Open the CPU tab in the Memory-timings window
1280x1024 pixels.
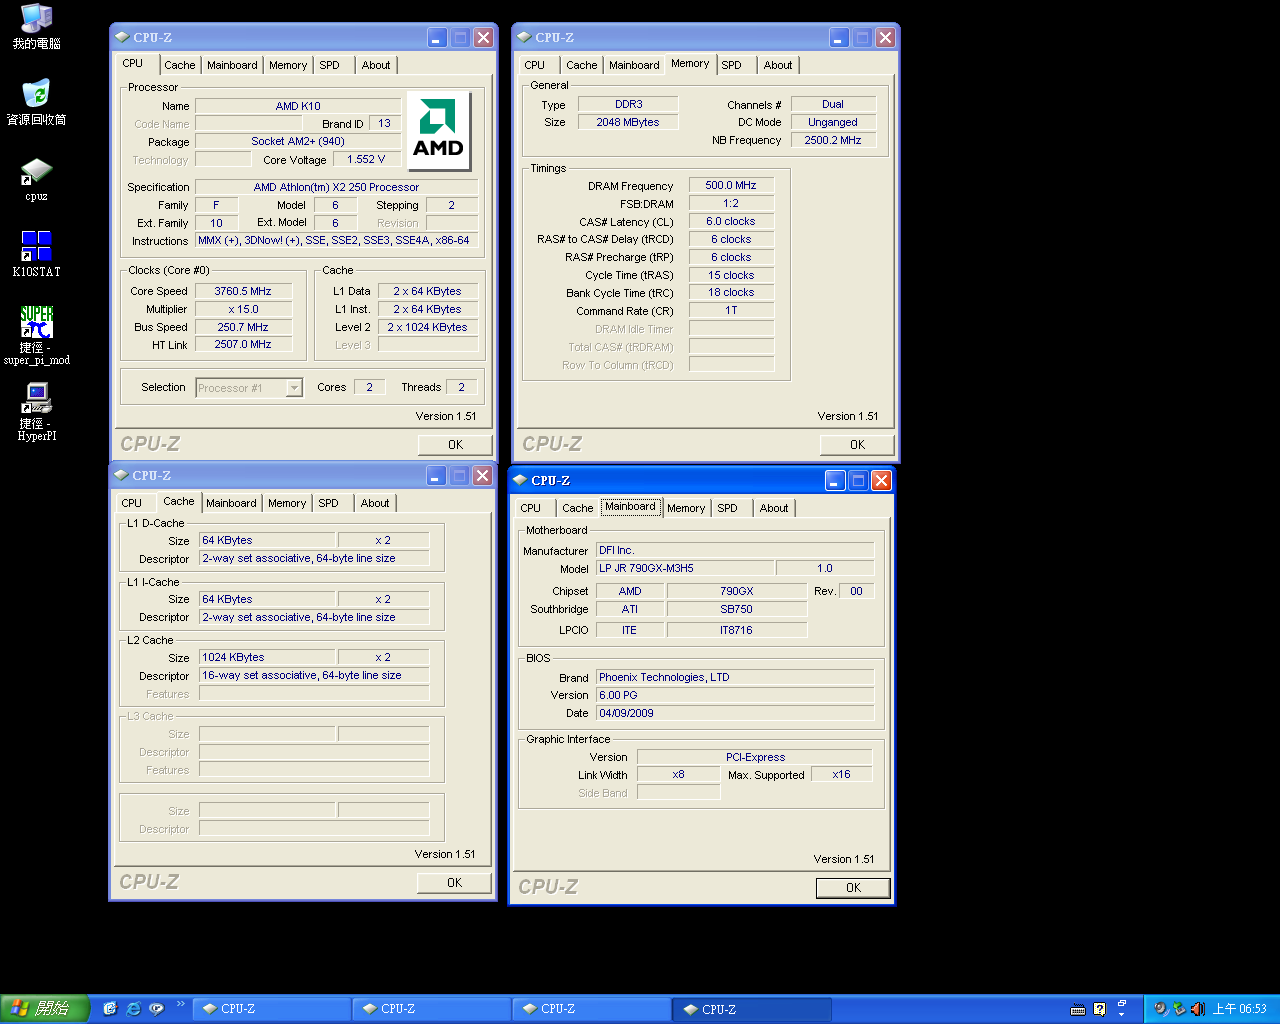(535, 65)
